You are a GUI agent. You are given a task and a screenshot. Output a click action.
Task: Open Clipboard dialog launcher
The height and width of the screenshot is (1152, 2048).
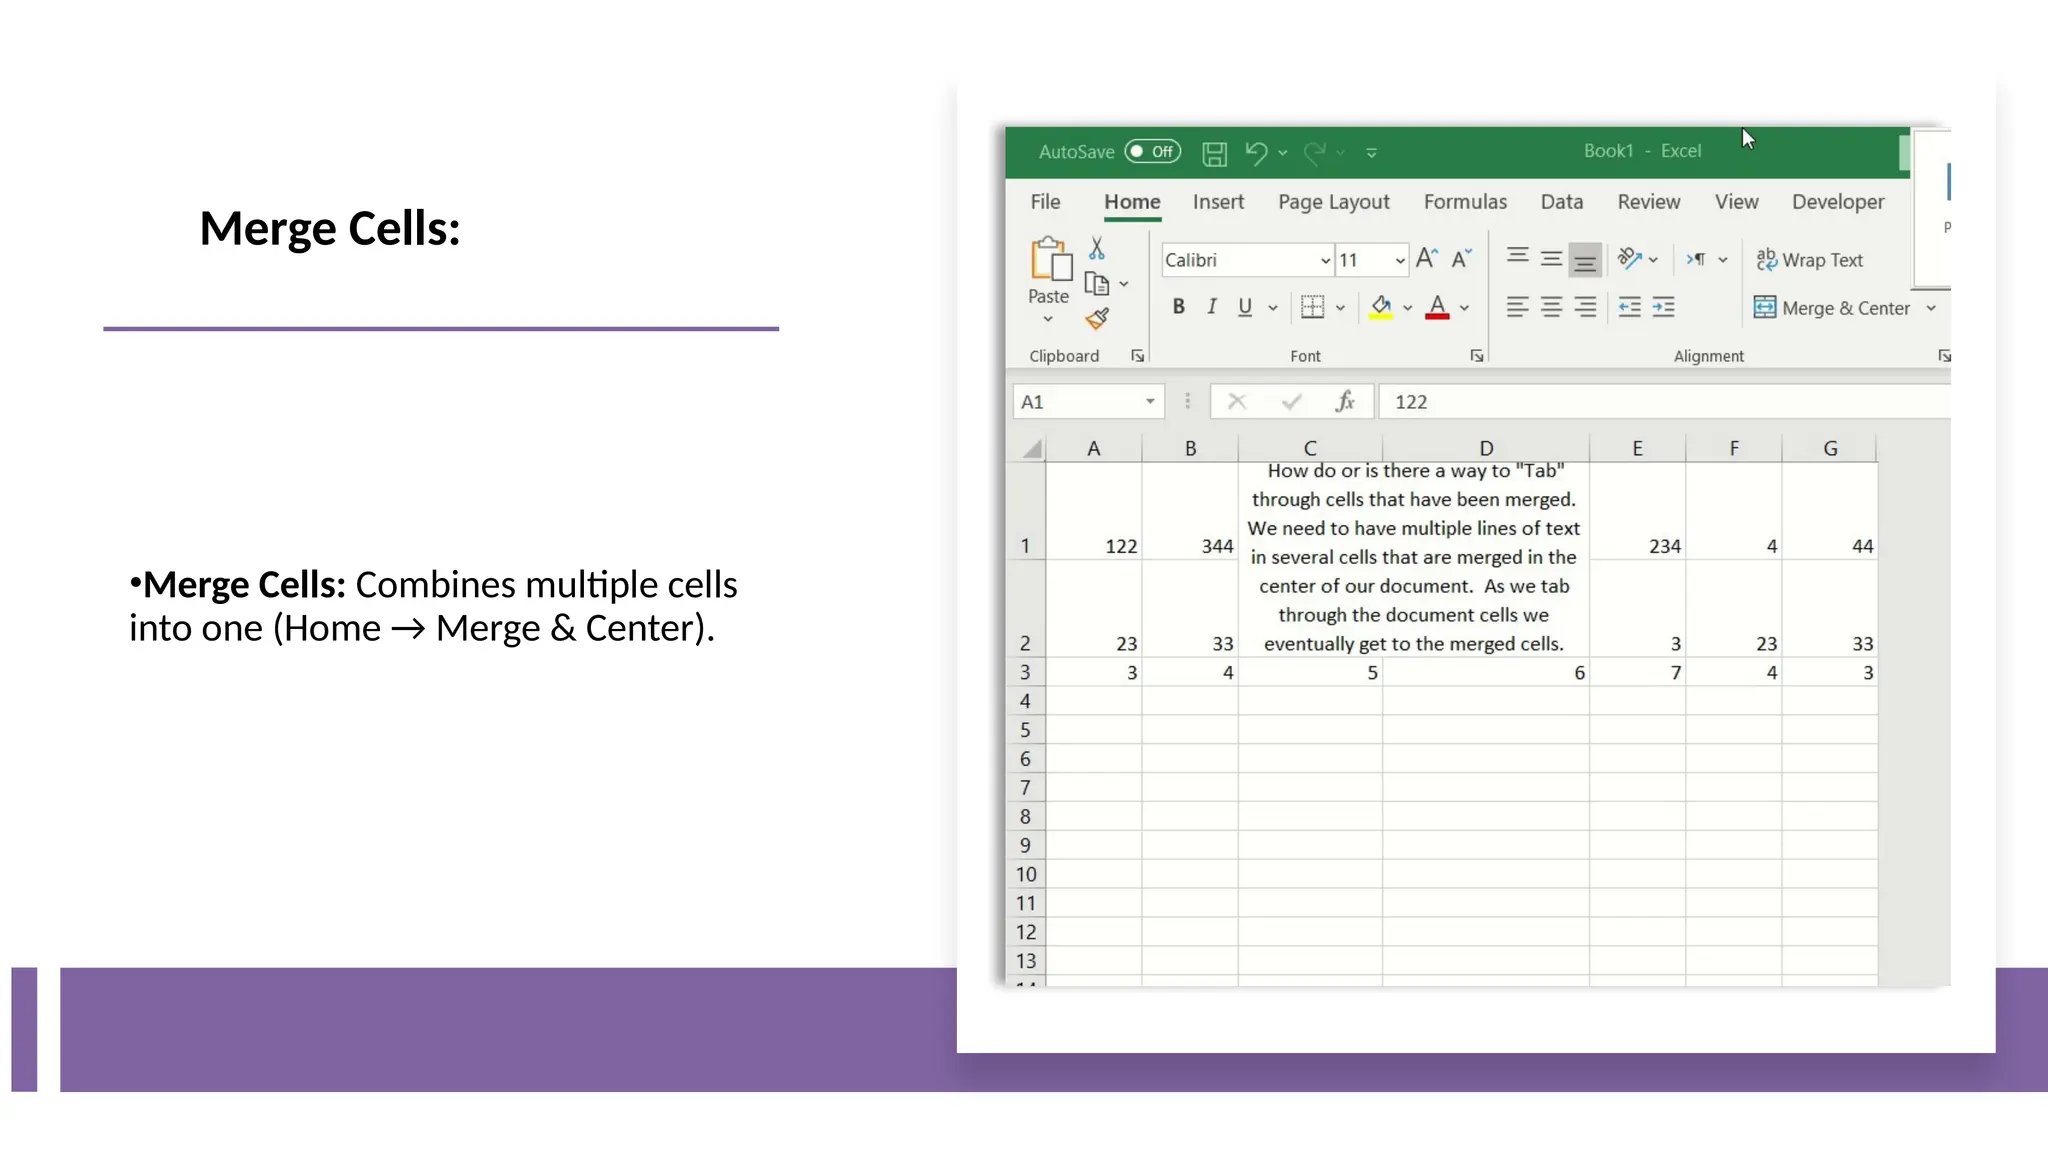pos(1137,356)
